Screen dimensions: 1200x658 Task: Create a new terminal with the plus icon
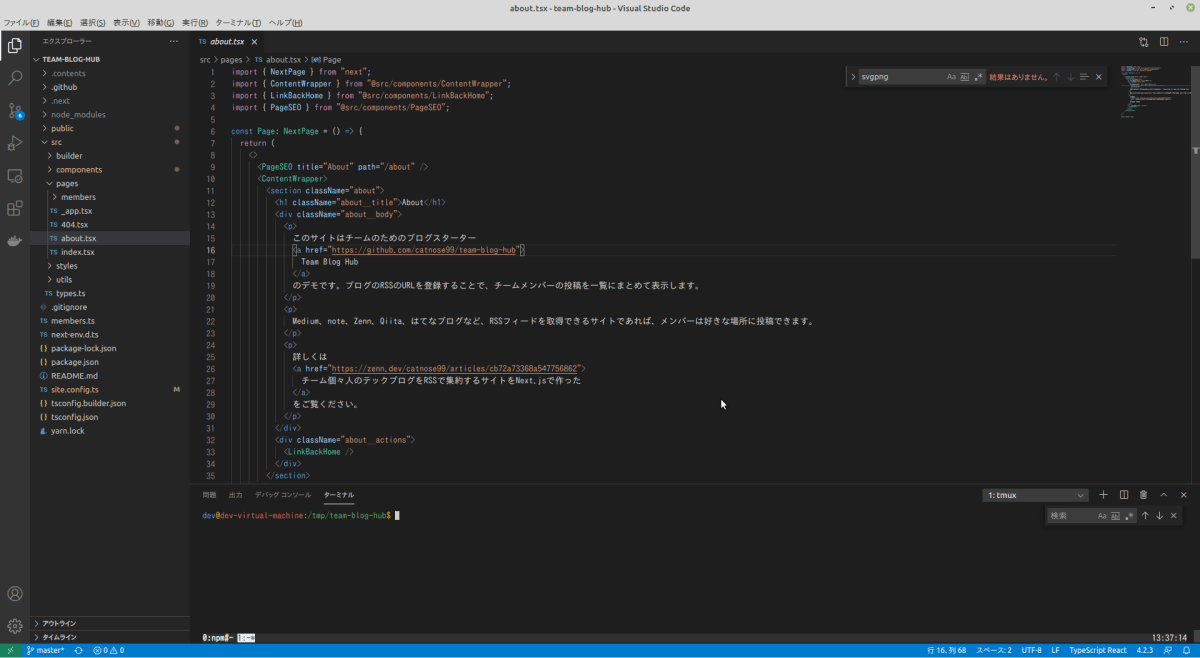point(1104,495)
